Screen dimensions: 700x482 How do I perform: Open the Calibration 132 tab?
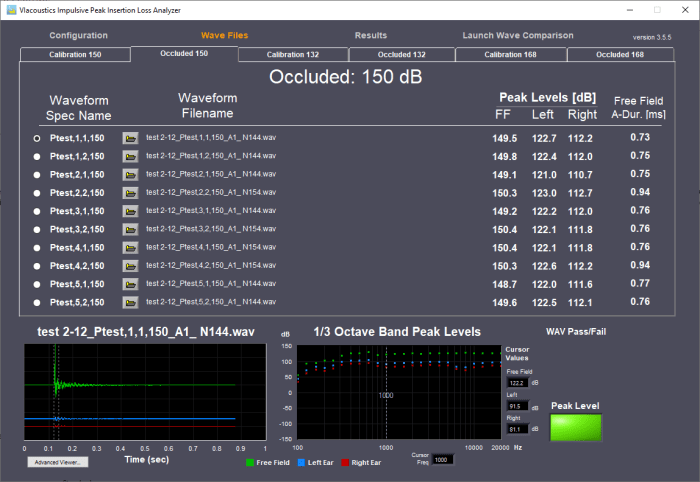[x=293, y=54]
